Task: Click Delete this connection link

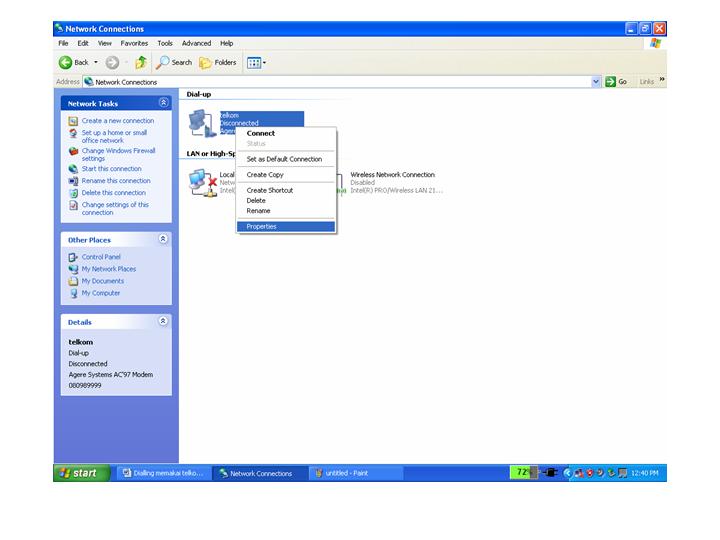Action: pyautogui.click(x=114, y=192)
